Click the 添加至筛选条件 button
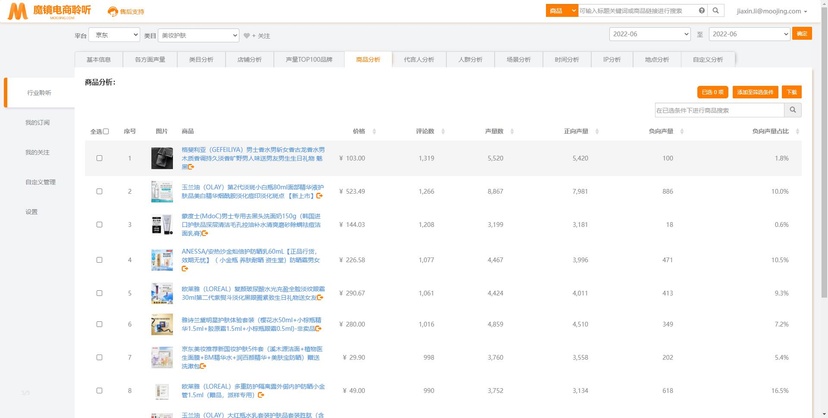828x418 pixels. pyautogui.click(x=755, y=92)
